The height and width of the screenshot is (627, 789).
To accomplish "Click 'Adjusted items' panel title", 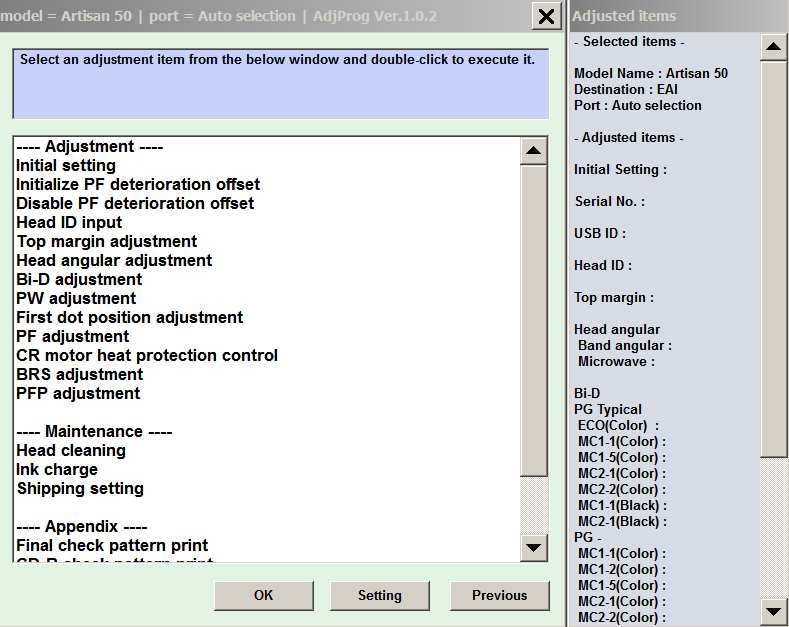I will tap(624, 16).
